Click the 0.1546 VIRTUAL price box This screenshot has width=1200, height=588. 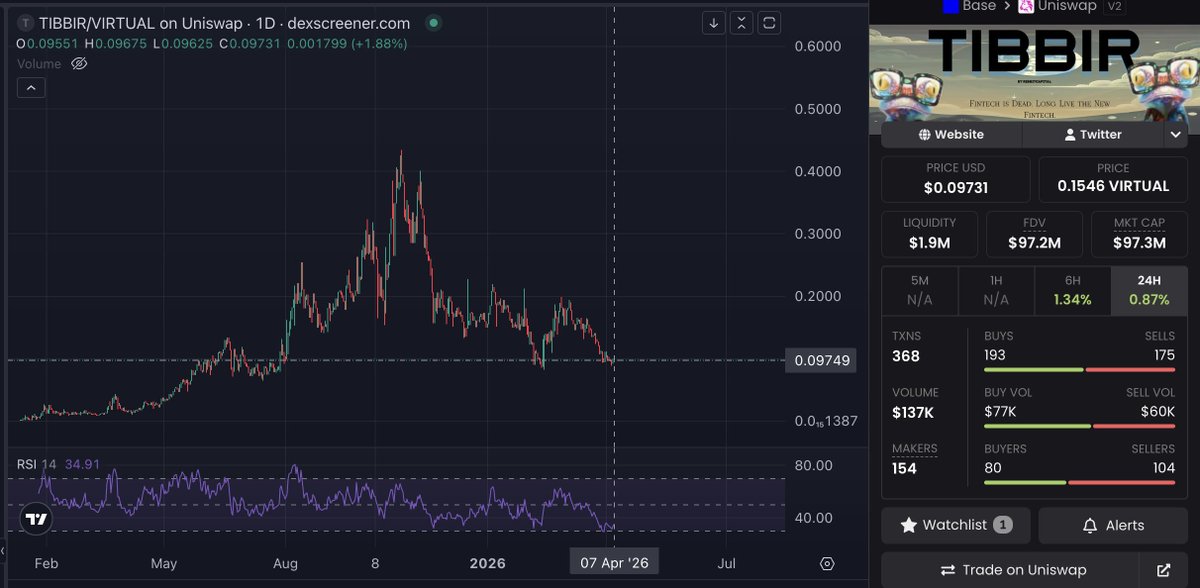(x=1113, y=178)
